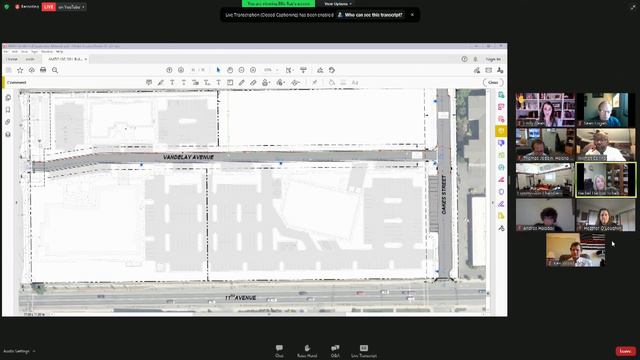The image size is (640, 360).
Task: Click the Zoom out minus icon
Action: 241,70
